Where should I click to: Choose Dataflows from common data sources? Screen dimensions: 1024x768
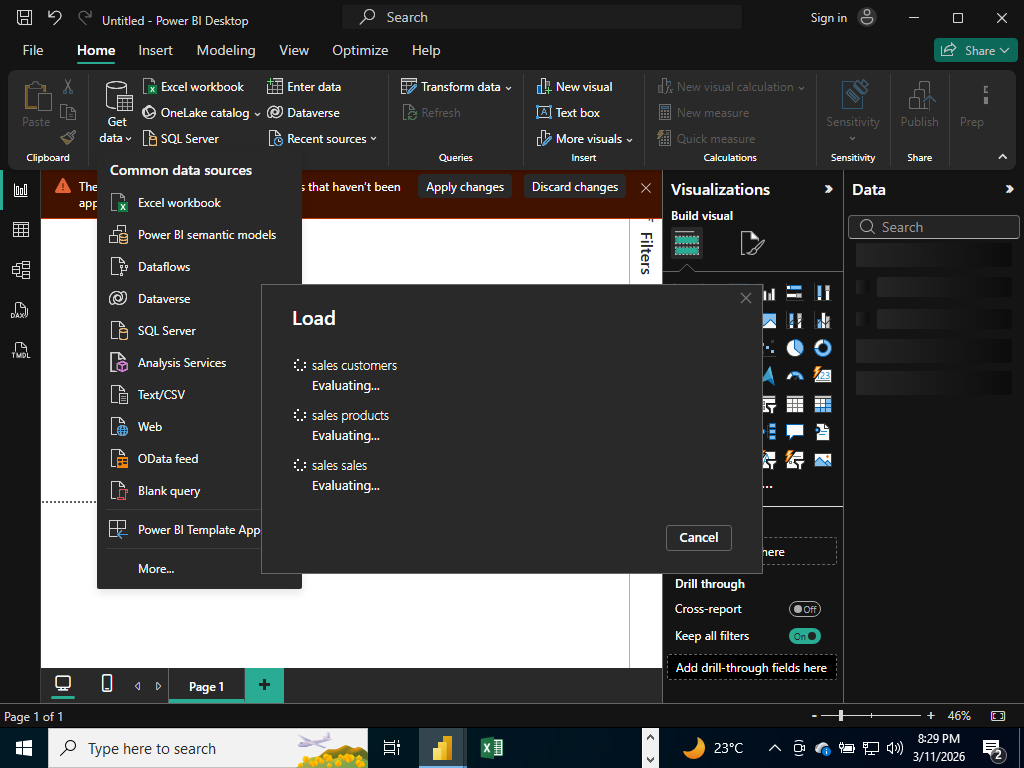199,267
